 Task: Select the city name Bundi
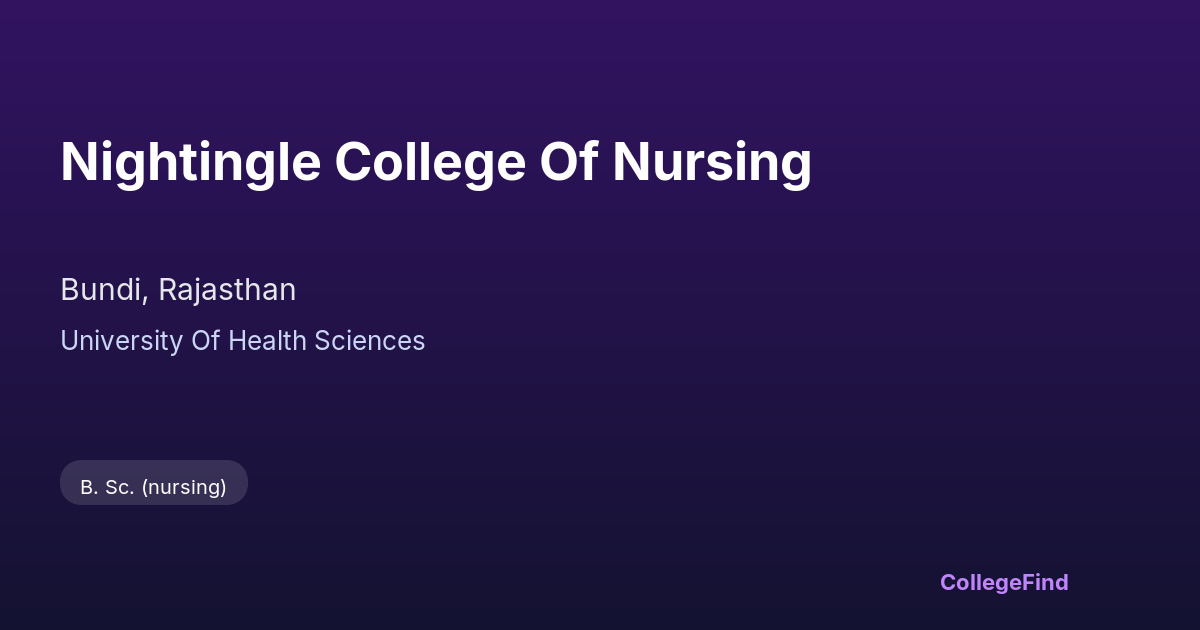(x=102, y=290)
